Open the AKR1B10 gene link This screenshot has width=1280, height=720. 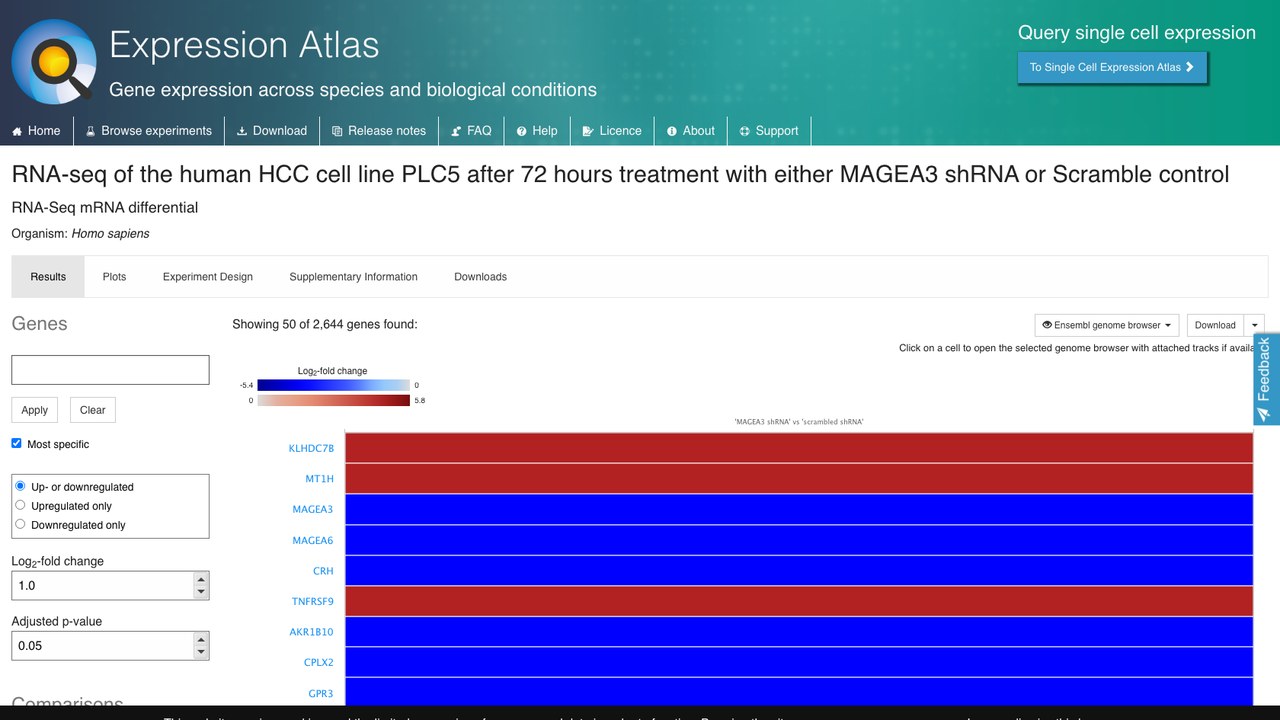click(312, 632)
